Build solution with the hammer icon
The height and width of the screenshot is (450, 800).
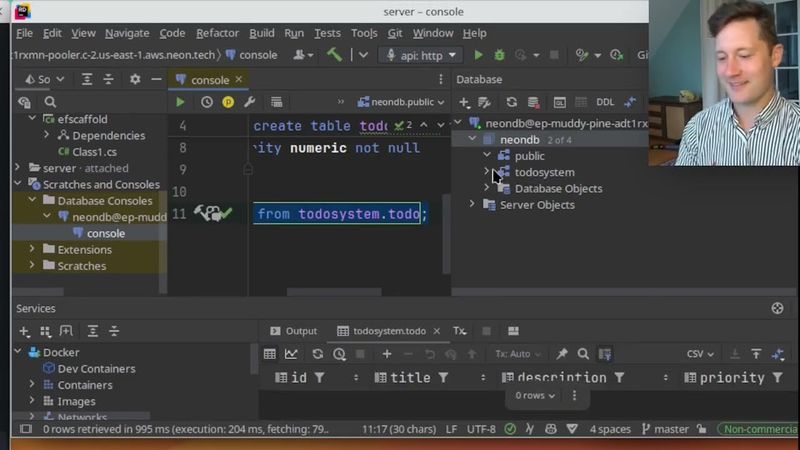(x=334, y=55)
